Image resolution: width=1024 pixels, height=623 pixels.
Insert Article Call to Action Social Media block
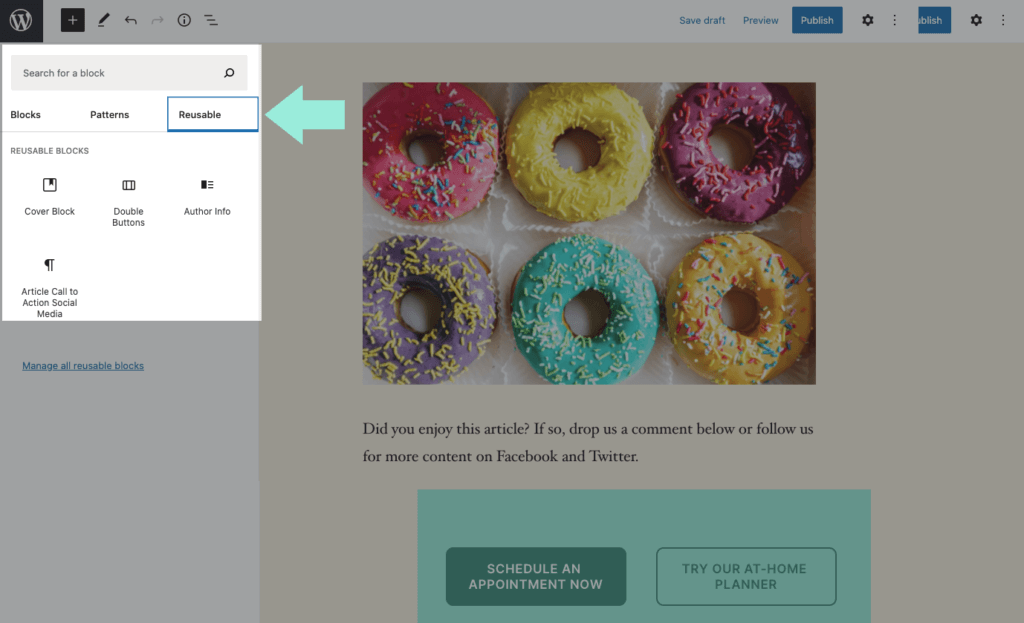point(50,287)
